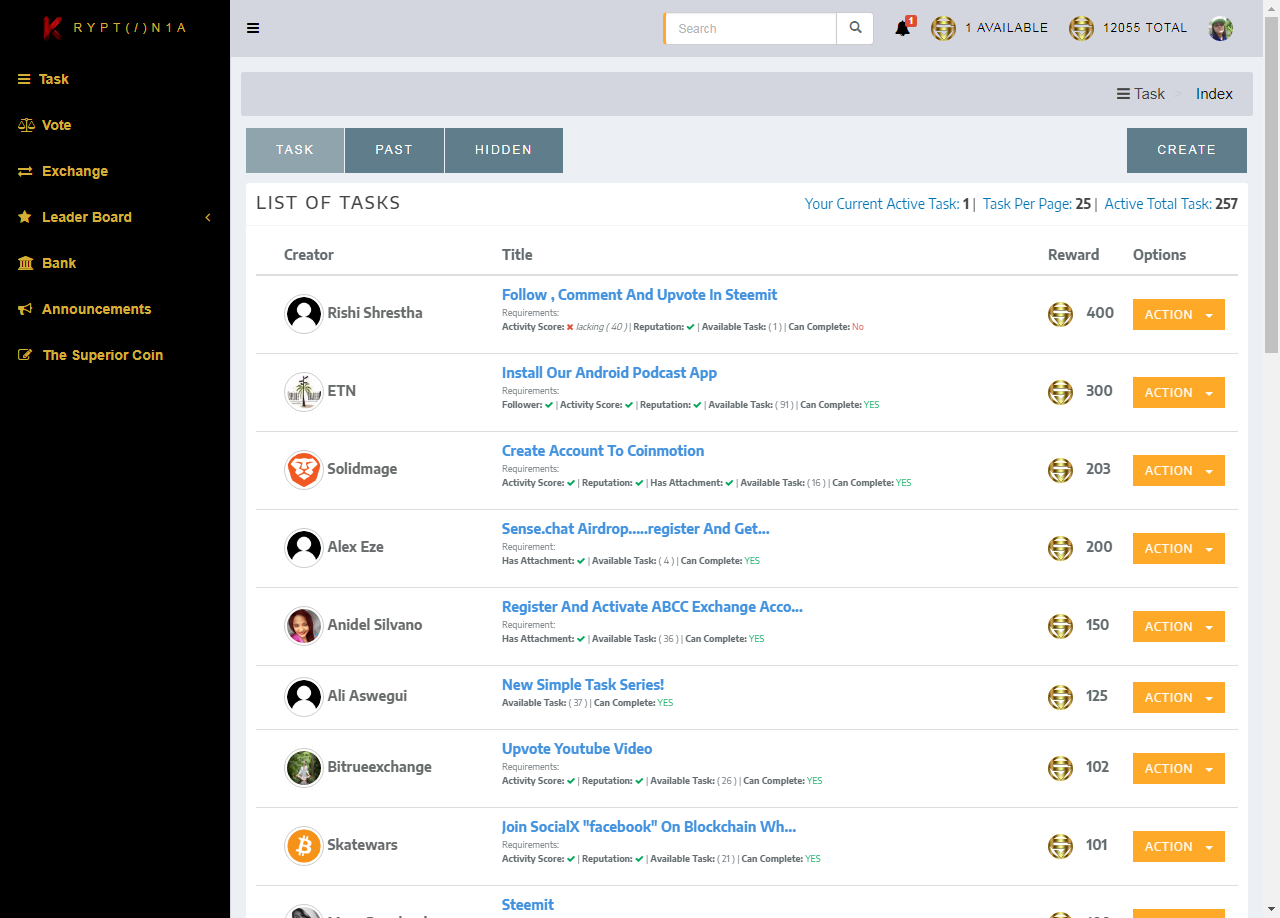
Task: Click Solidmage's lion avatar
Action: 304,470
